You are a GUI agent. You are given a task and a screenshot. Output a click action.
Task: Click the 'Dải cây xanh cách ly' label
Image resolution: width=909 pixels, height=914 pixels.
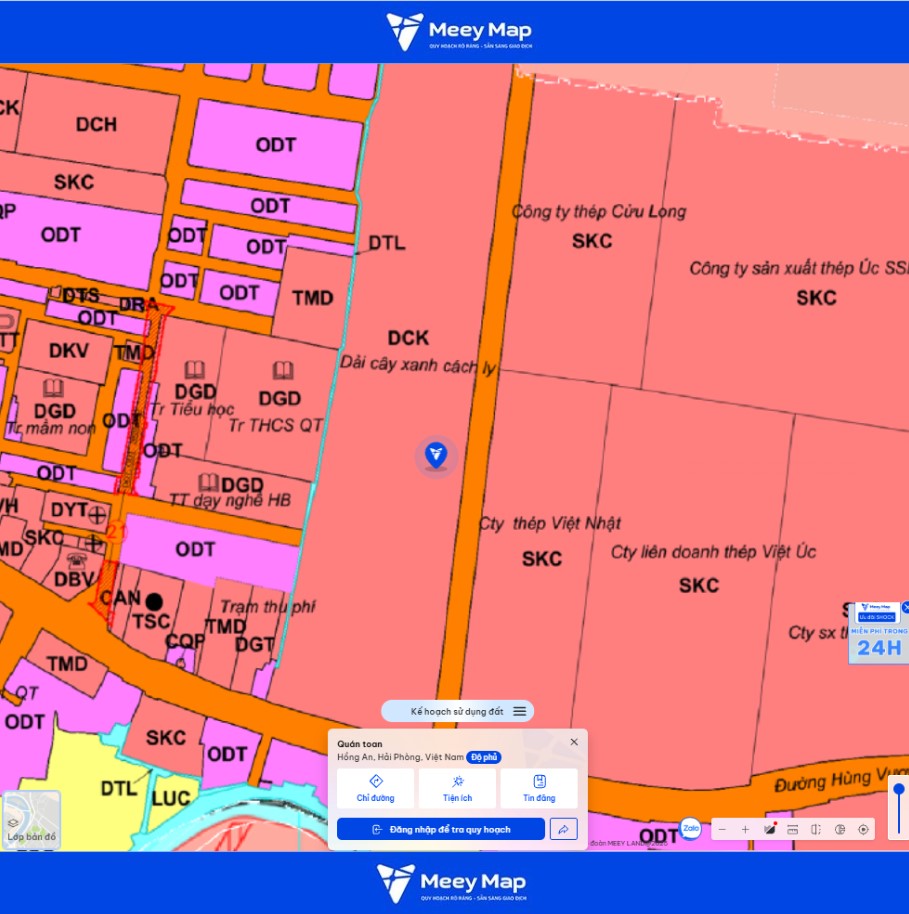click(x=418, y=364)
